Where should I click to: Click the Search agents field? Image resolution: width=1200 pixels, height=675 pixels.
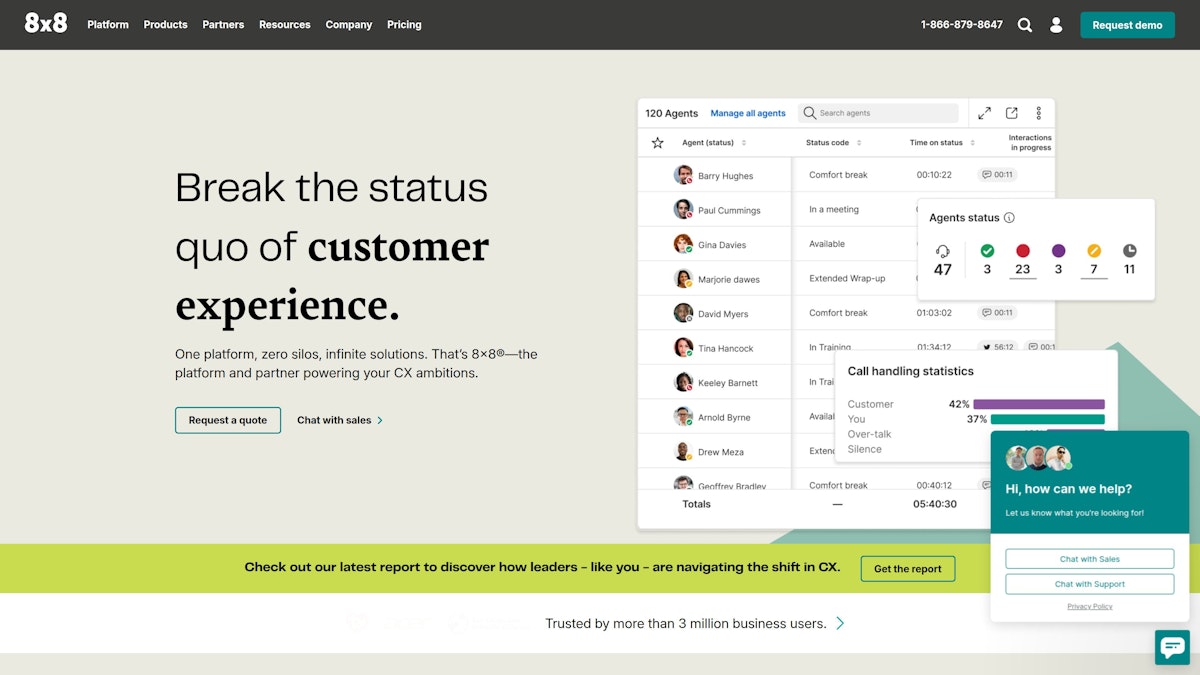(x=879, y=113)
